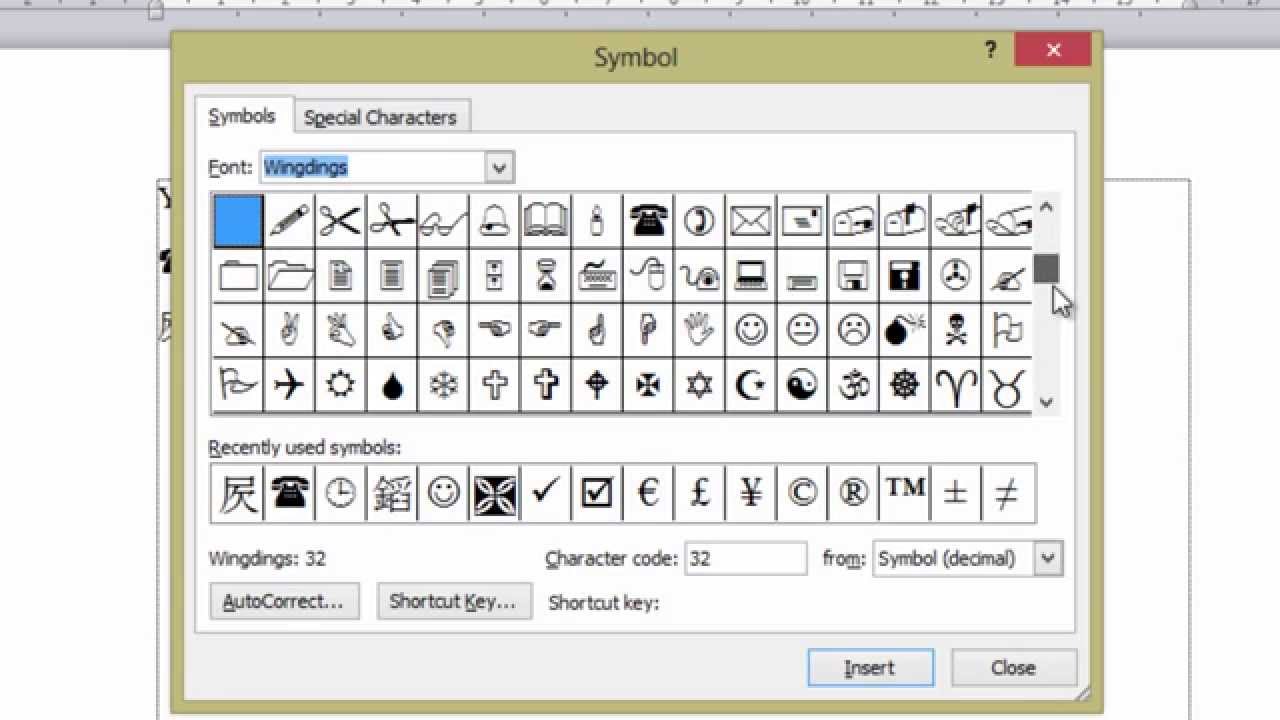Image resolution: width=1280 pixels, height=720 pixels.
Task: Open the Symbols tab
Action: [x=242, y=116]
